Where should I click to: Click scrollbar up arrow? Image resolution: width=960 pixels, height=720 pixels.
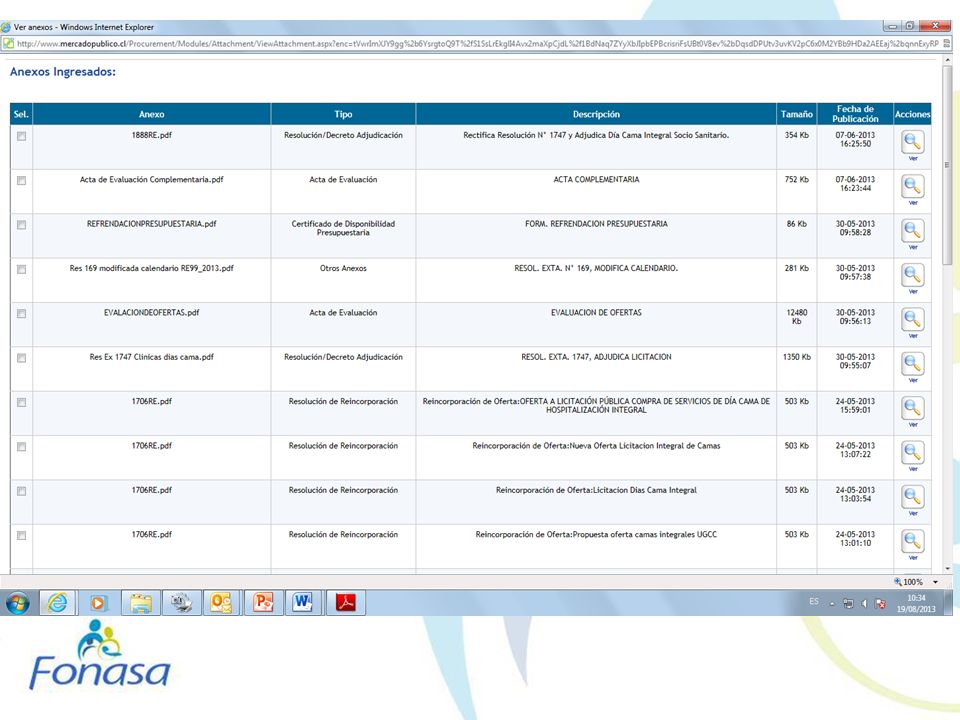pos(948,60)
